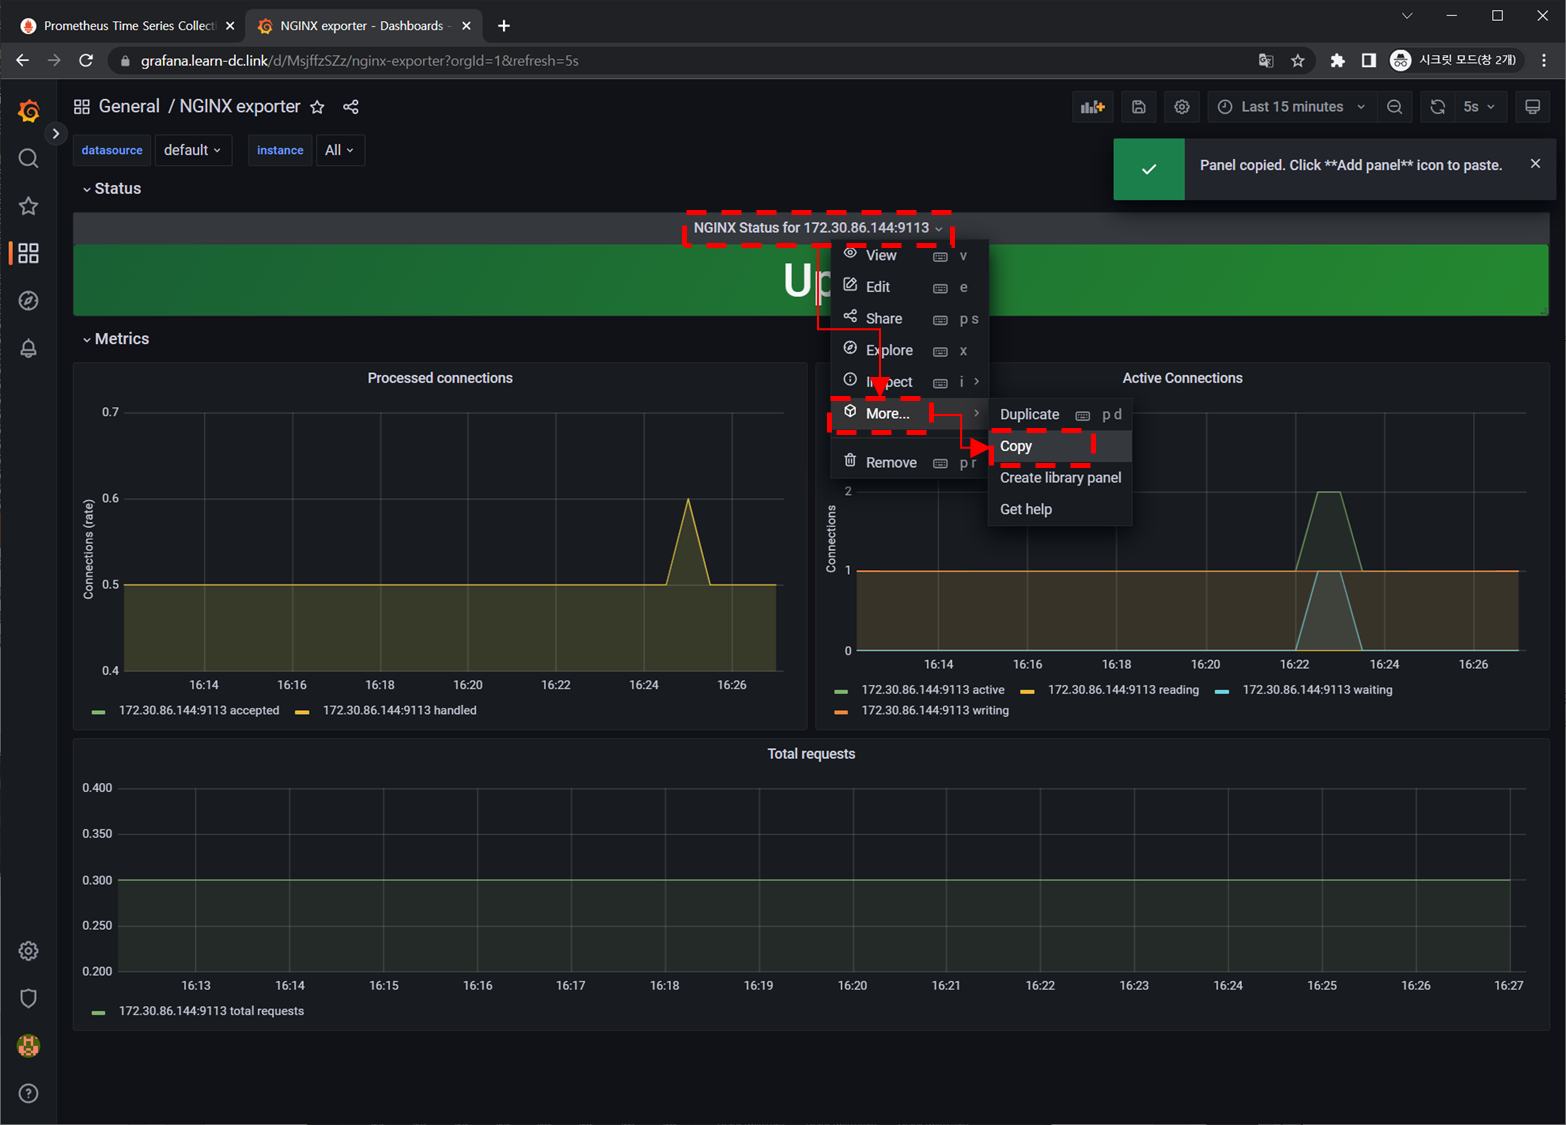Share dashboard using the share icon
Image resolution: width=1566 pixels, height=1125 pixels.
coord(351,107)
